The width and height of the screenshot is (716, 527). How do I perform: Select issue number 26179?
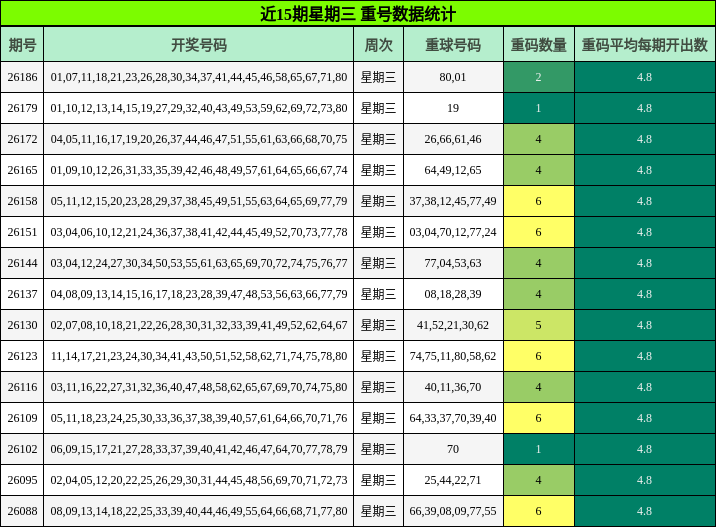(22, 108)
